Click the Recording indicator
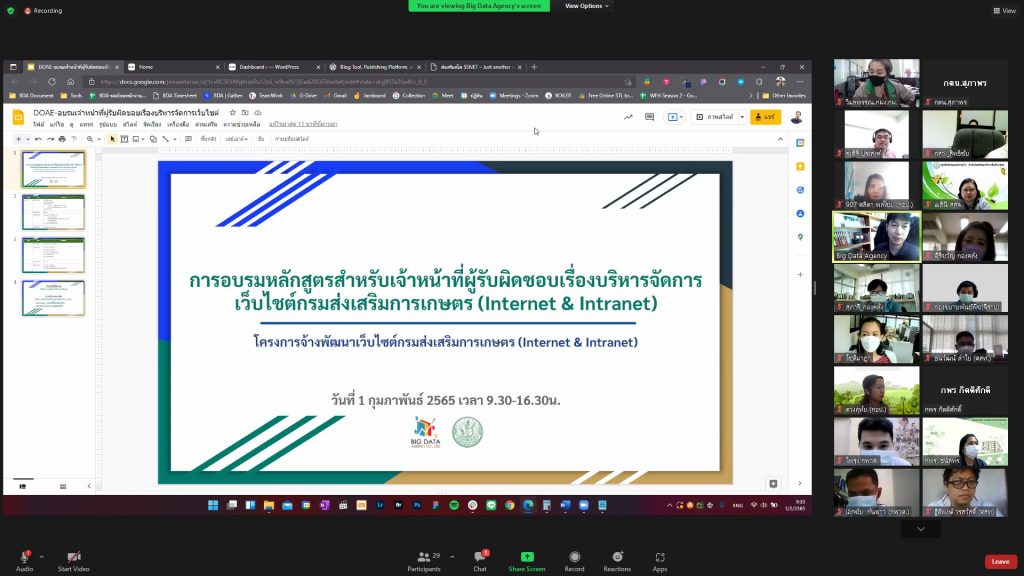 coord(43,10)
